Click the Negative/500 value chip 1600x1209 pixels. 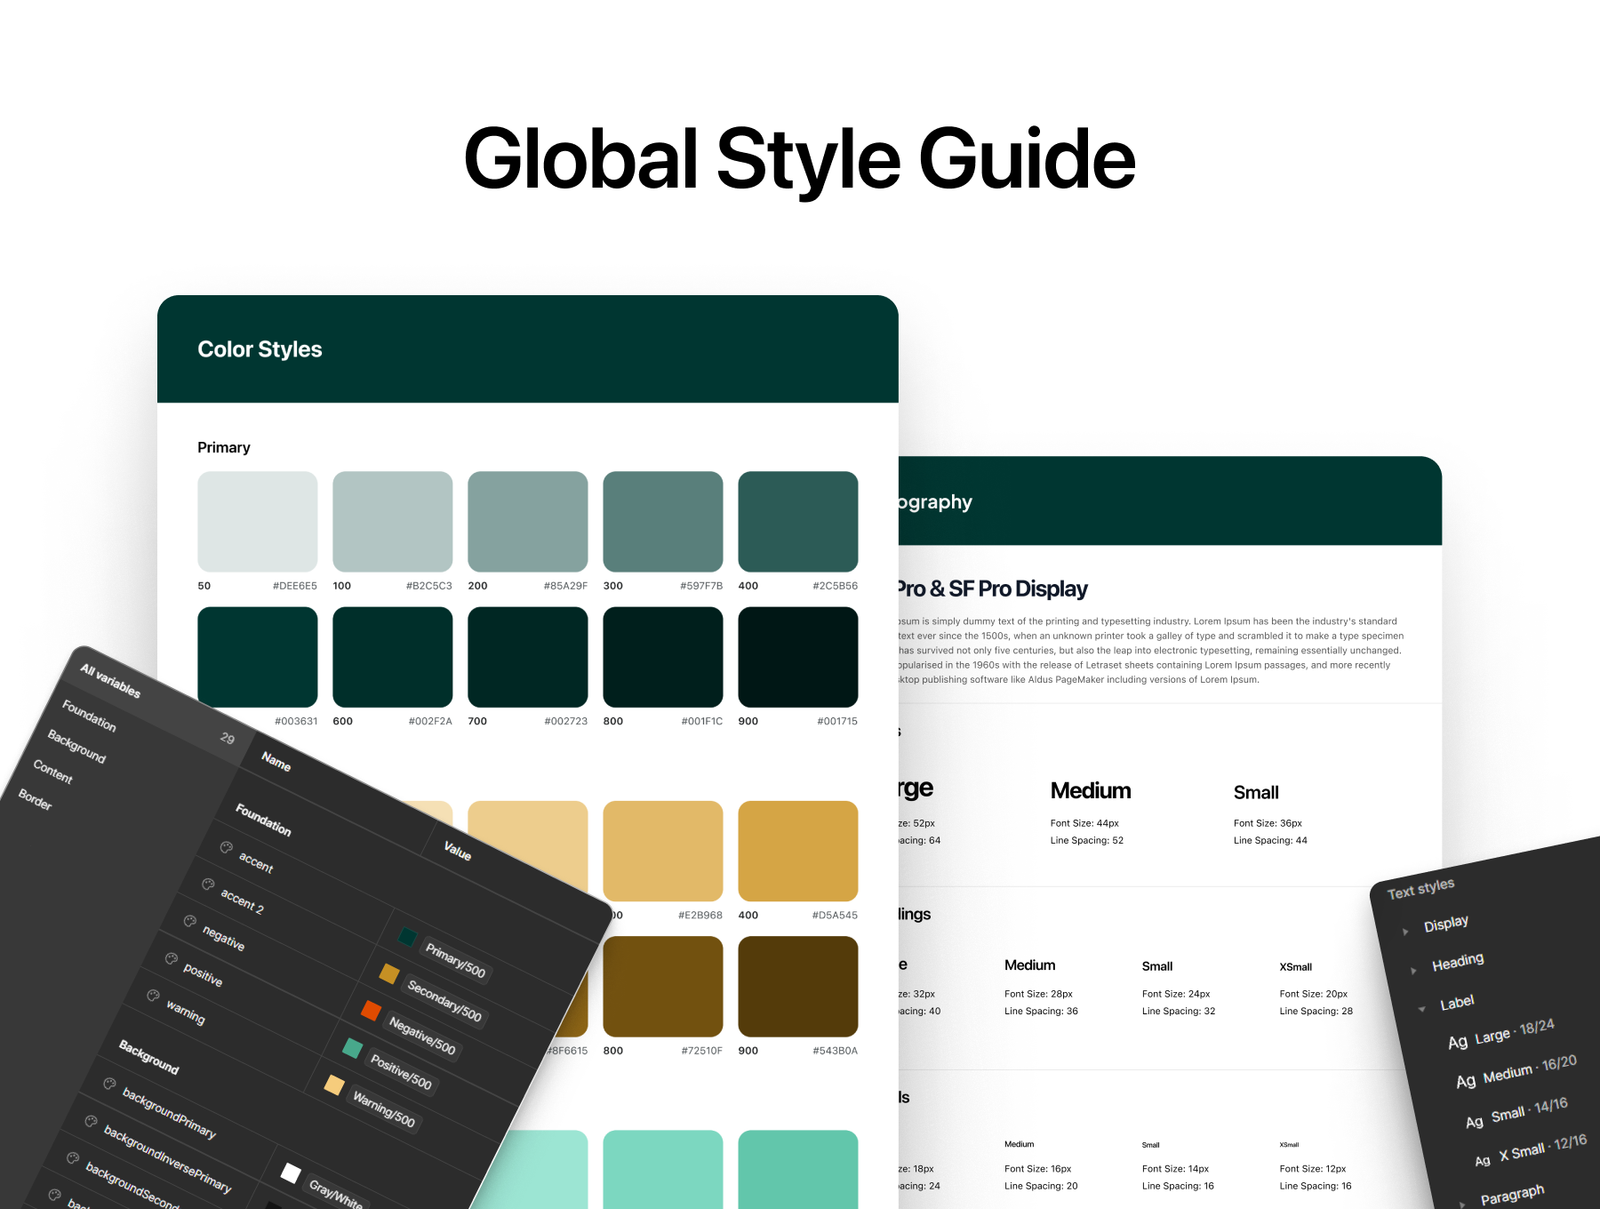point(421,1036)
